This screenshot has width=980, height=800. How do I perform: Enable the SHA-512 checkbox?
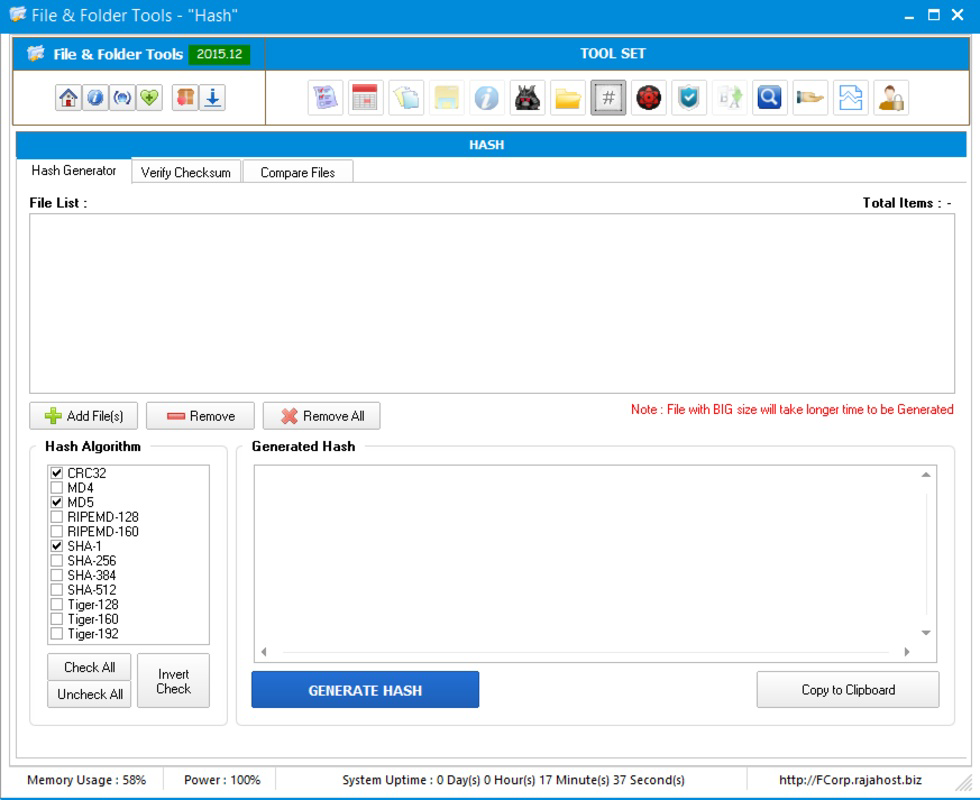point(57,589)
